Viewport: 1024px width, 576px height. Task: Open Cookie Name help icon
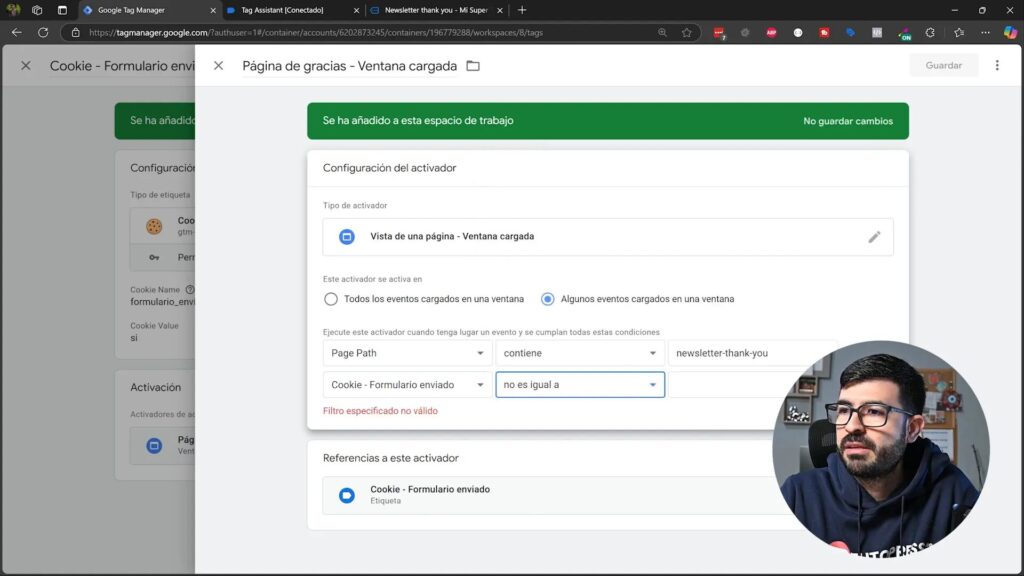tap(189, 289)
